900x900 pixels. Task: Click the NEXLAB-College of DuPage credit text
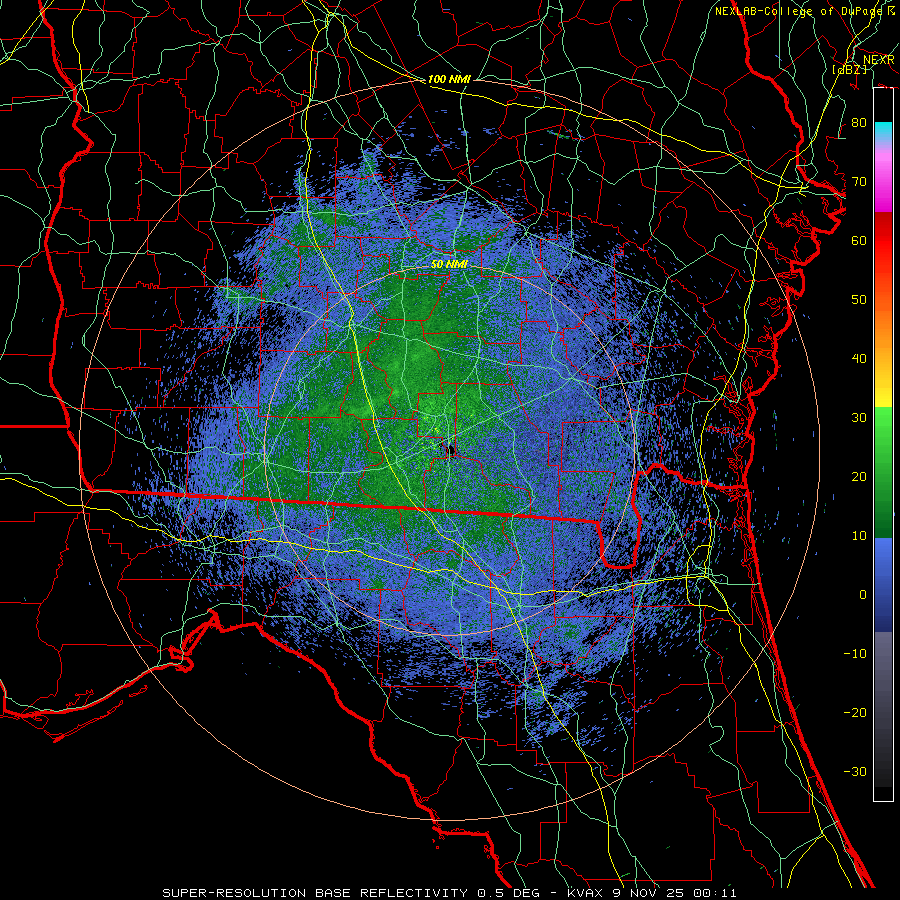[806, 11]
